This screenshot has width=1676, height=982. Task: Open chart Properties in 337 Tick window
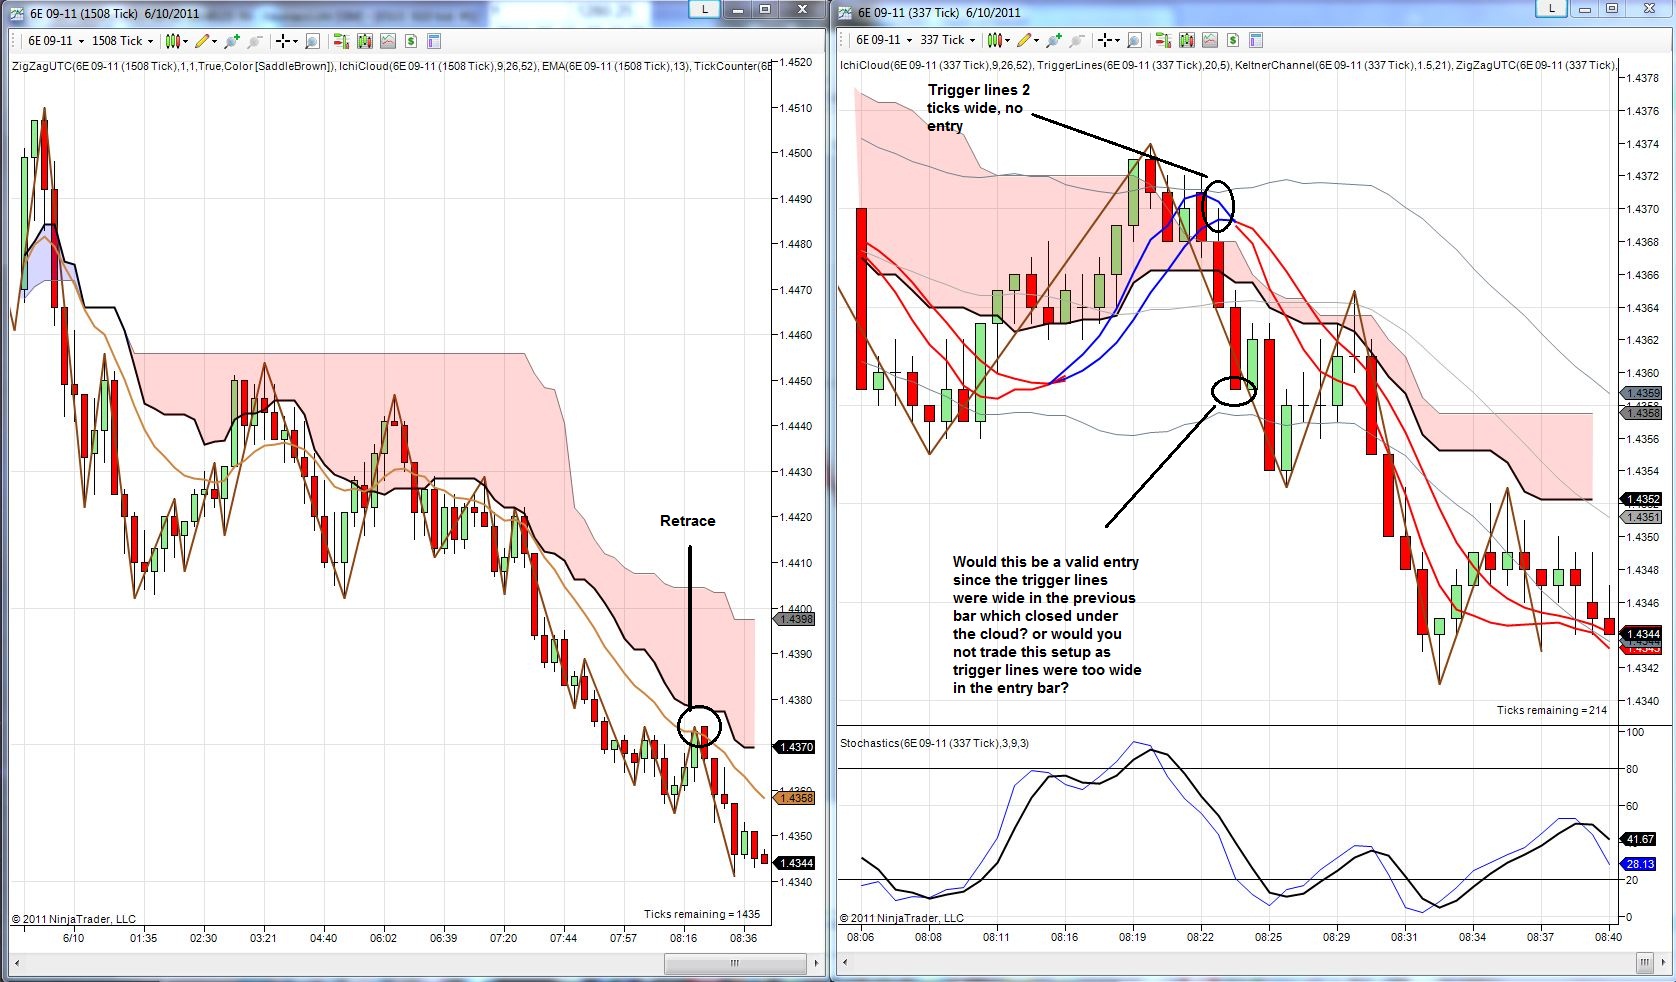(1256, 40)
